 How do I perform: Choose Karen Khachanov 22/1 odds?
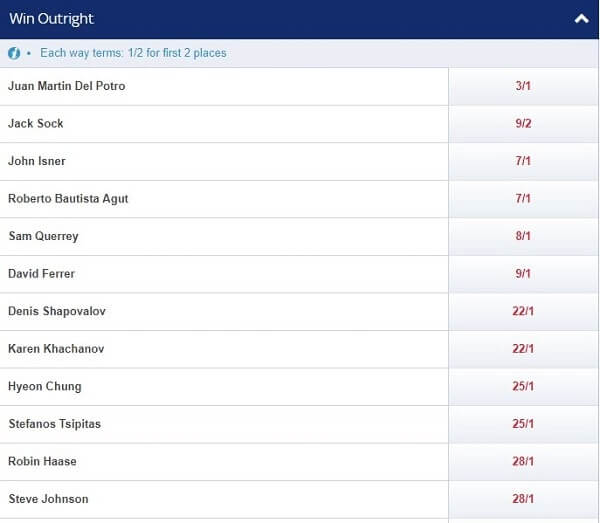point(523,349)
